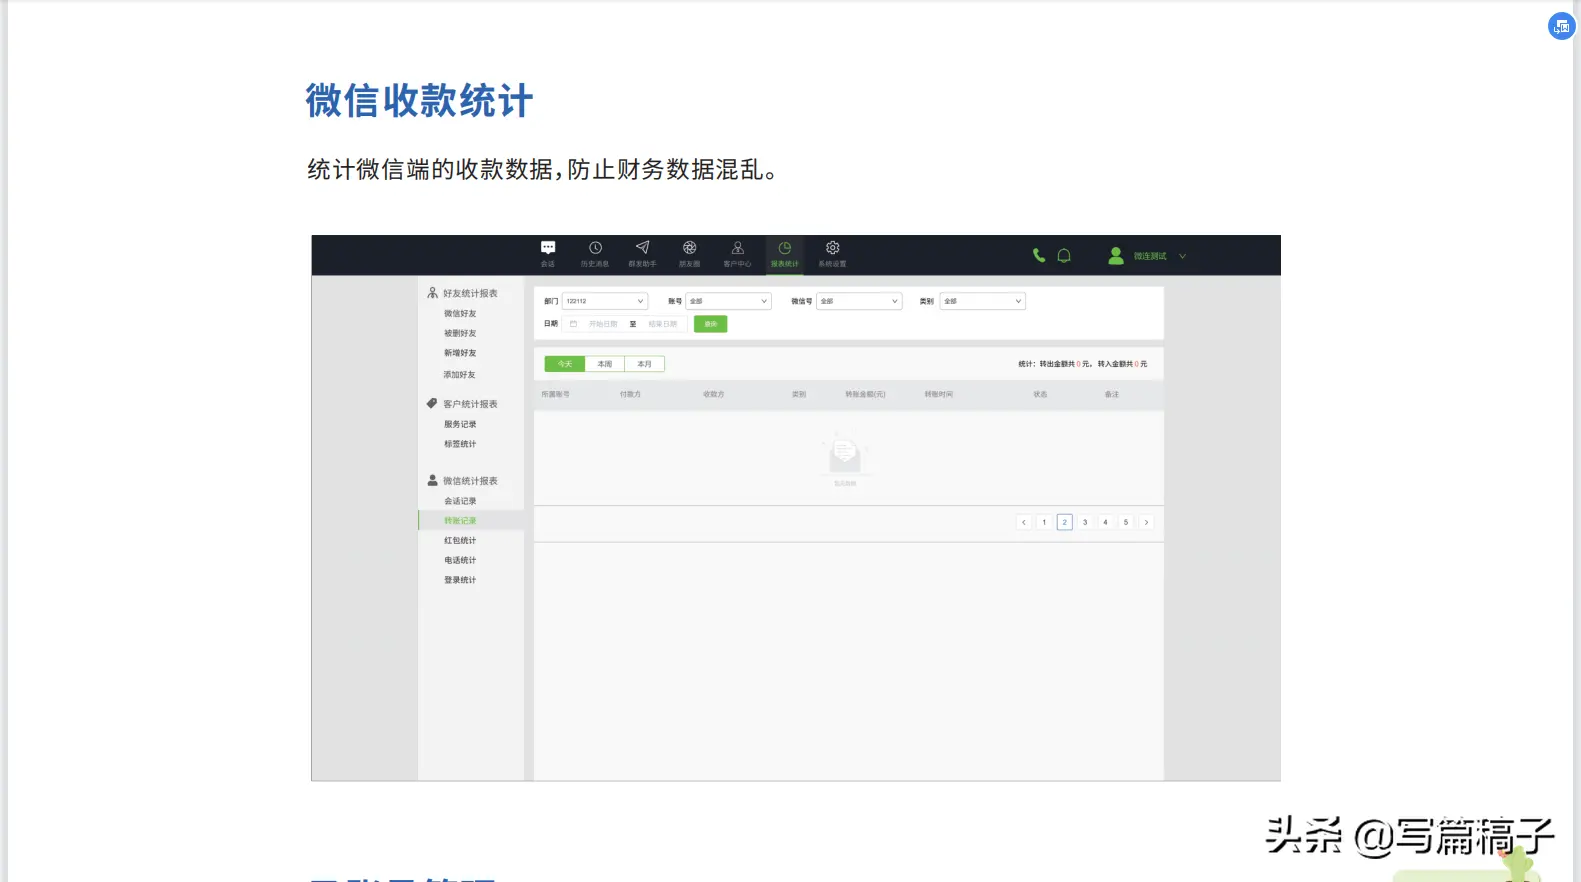Go to page 3 in pagination

point(1085,522)
